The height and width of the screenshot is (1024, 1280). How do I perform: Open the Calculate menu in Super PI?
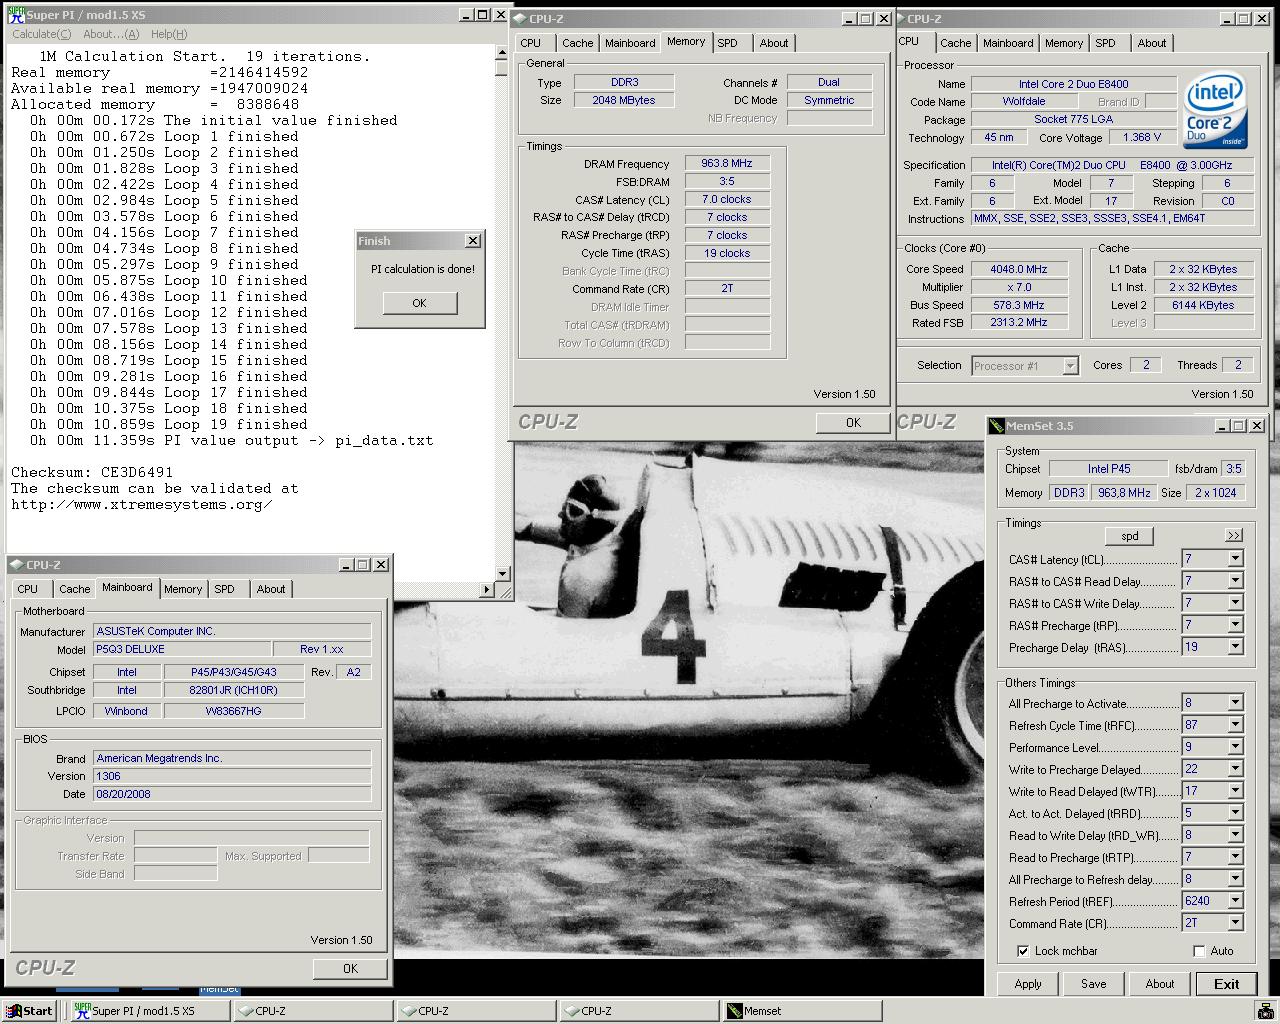tap(41, 34)
